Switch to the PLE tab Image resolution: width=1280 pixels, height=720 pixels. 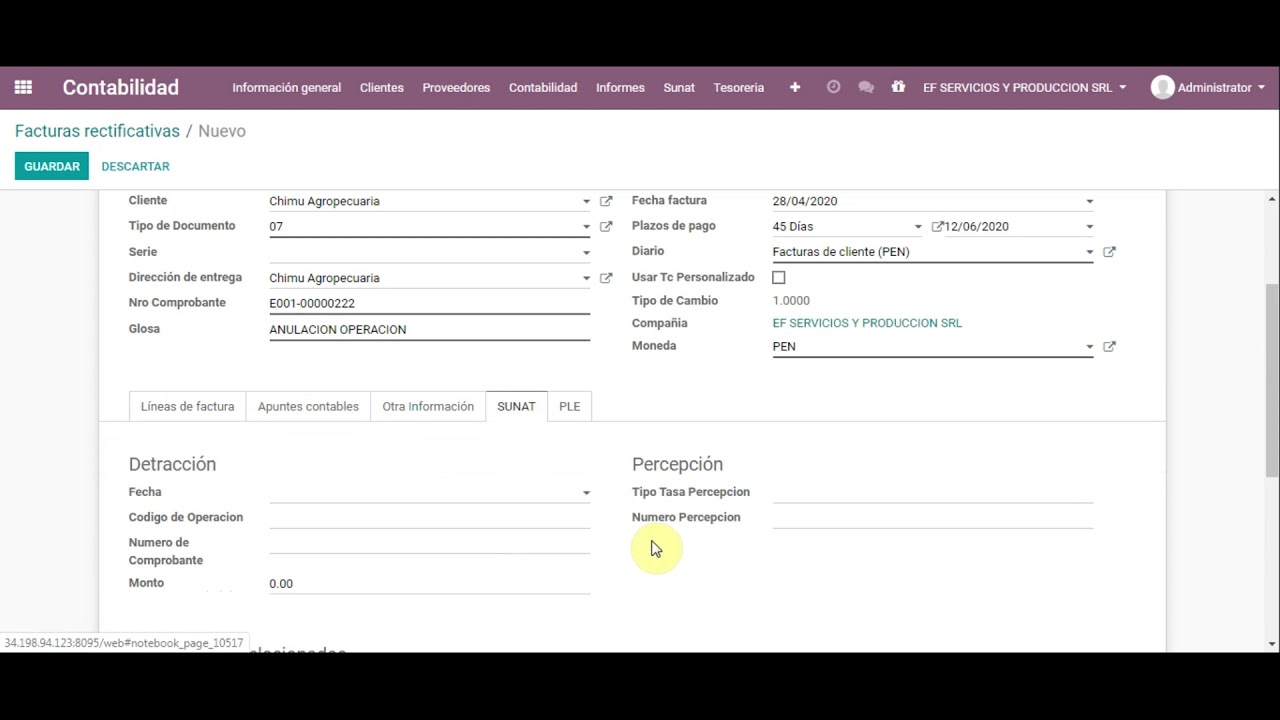(x=569, y=407)
